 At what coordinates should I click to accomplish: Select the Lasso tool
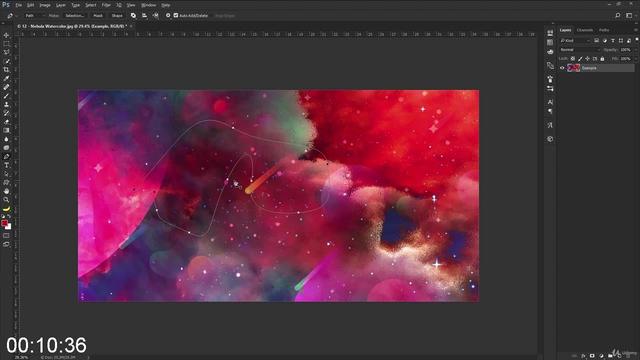tap(6, 53)
